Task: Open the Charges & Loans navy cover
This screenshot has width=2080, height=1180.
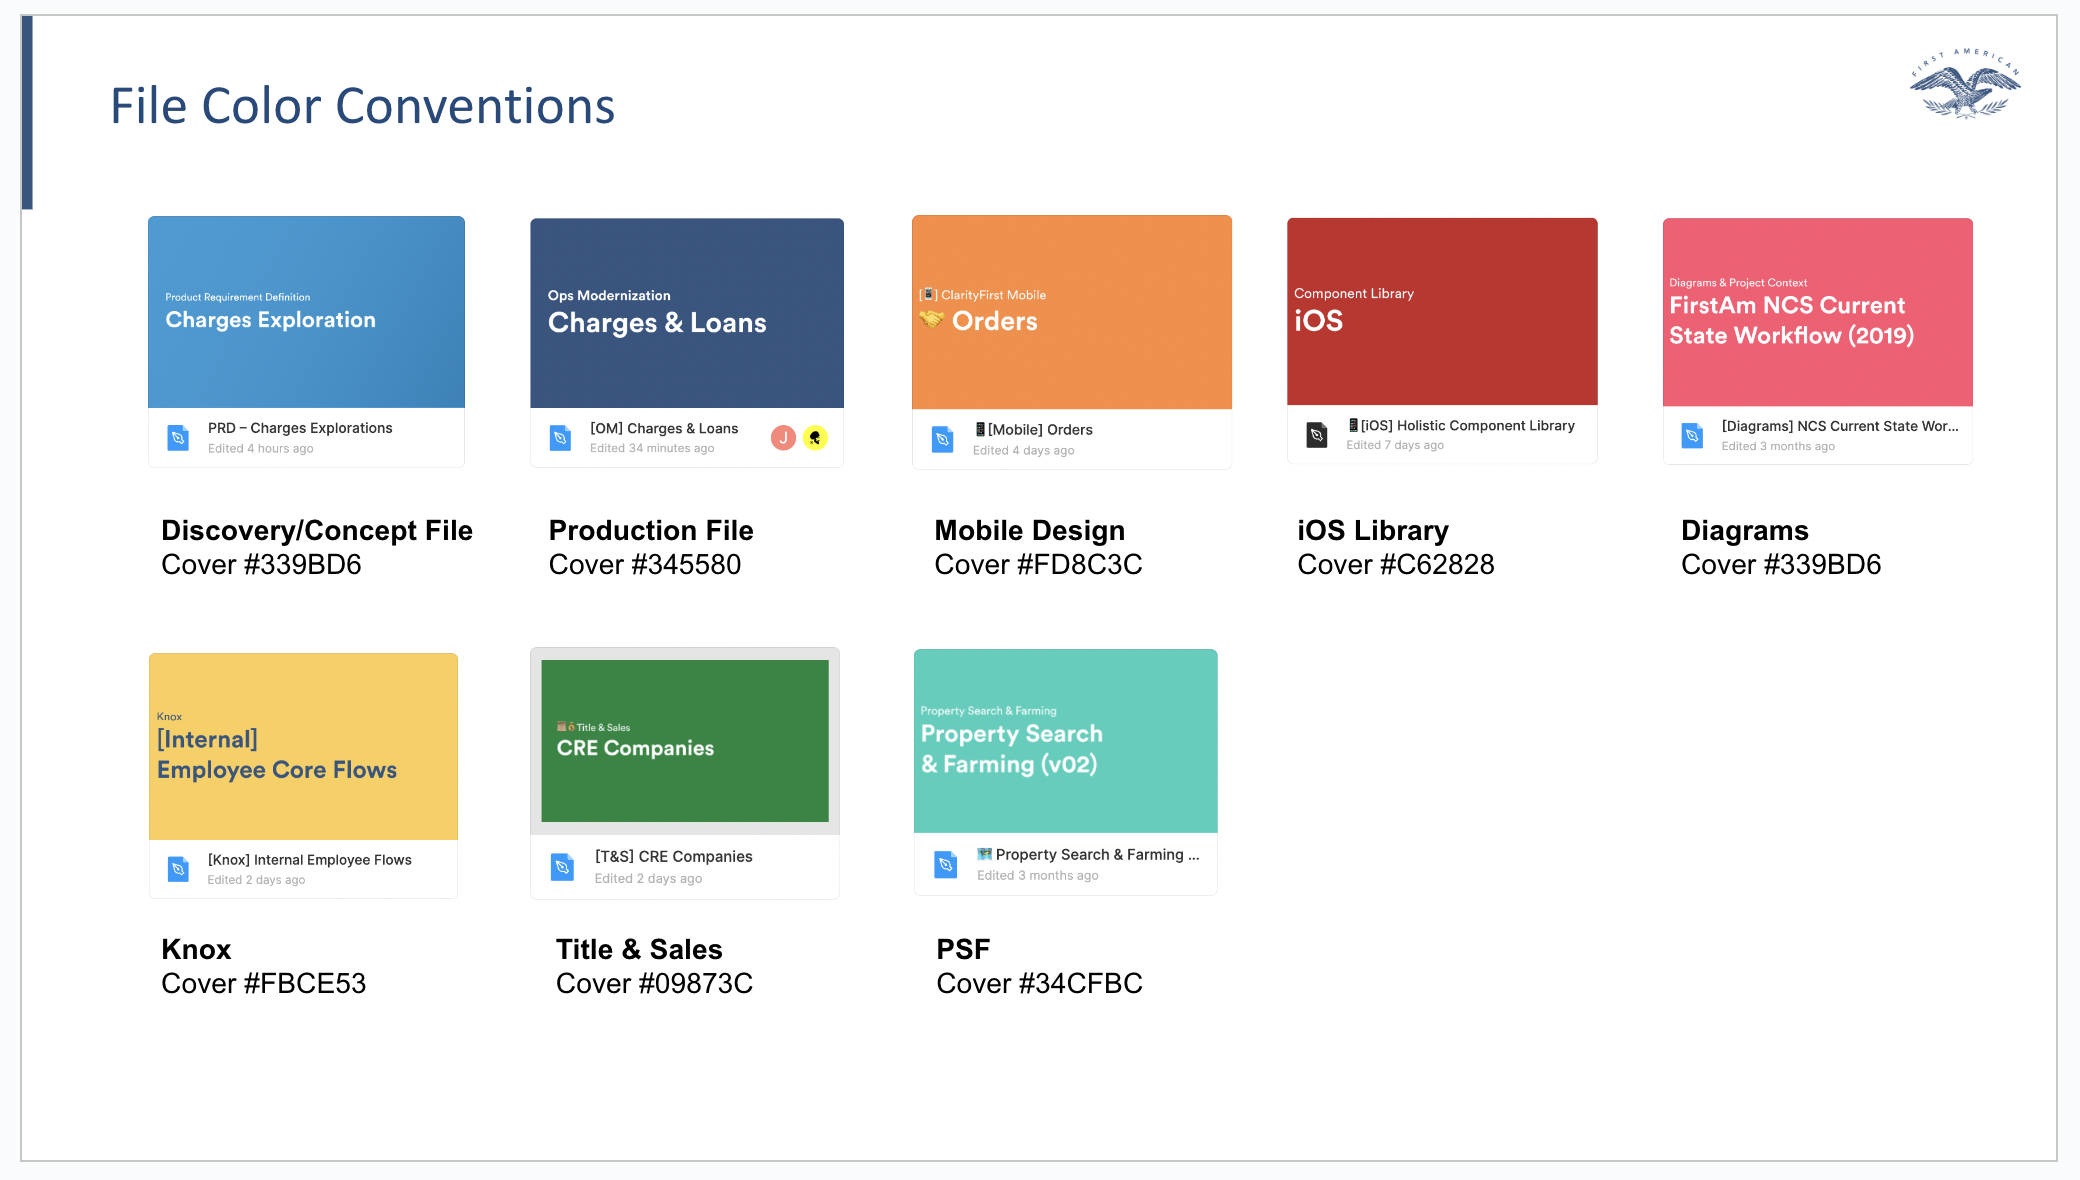Action: coord(687,313)
